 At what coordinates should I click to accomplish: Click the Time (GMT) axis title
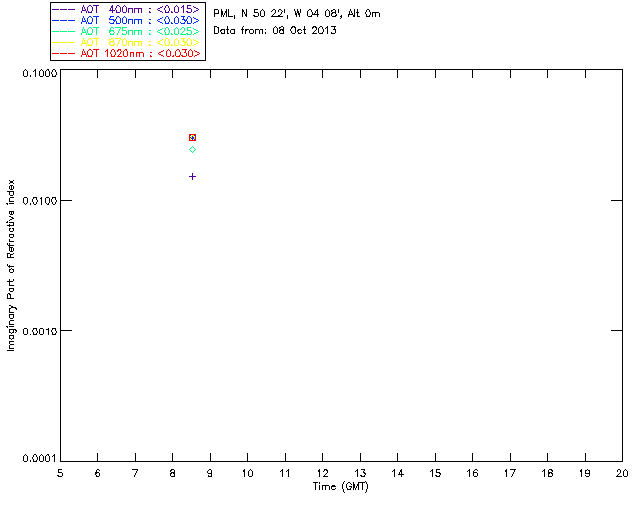click(x=340, y=487)
